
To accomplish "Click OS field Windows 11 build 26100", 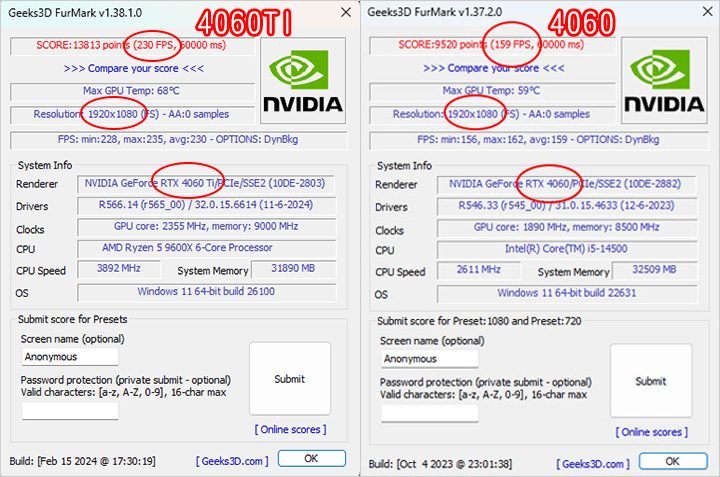I will tap(207, 292).
